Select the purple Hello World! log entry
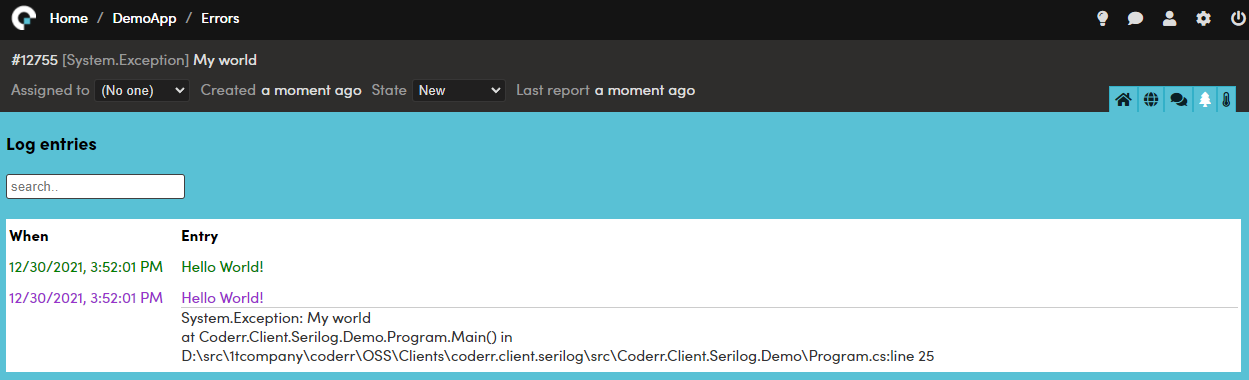Screen dimensions: 1249x380 [222, 297]
